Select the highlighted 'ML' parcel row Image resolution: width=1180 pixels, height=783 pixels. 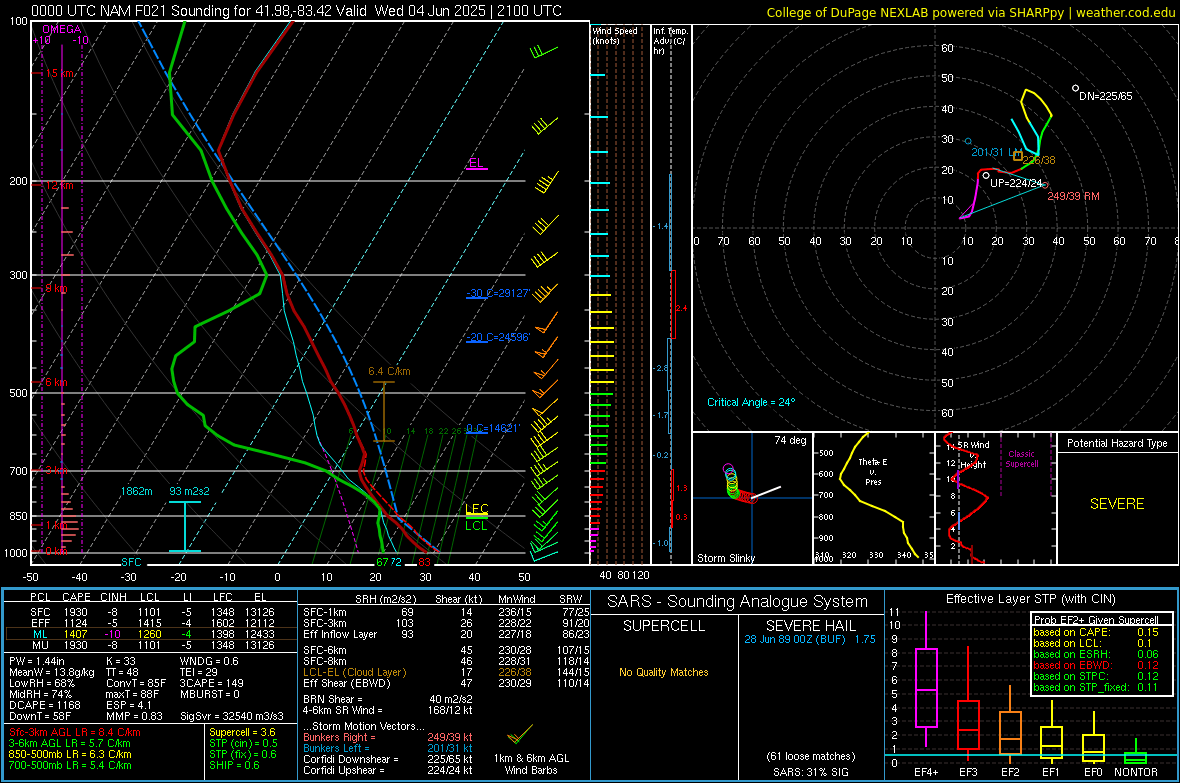[151, 635]
